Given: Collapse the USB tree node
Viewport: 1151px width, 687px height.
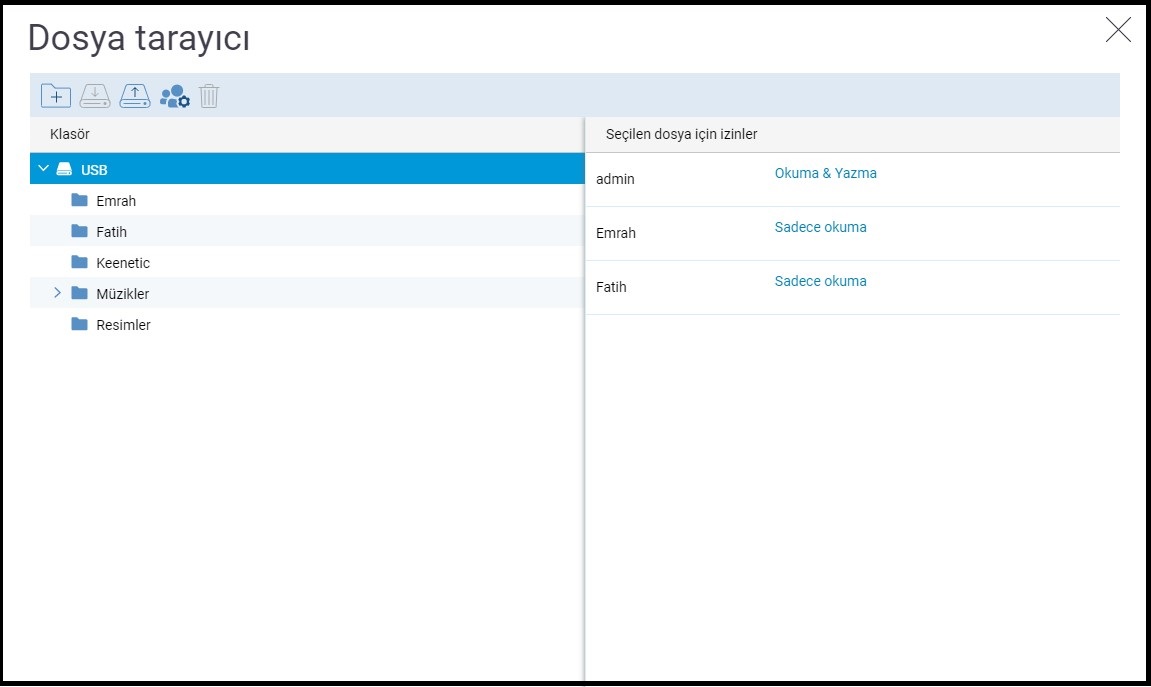Looking at the screenshot, I should (x=43, y=169).
